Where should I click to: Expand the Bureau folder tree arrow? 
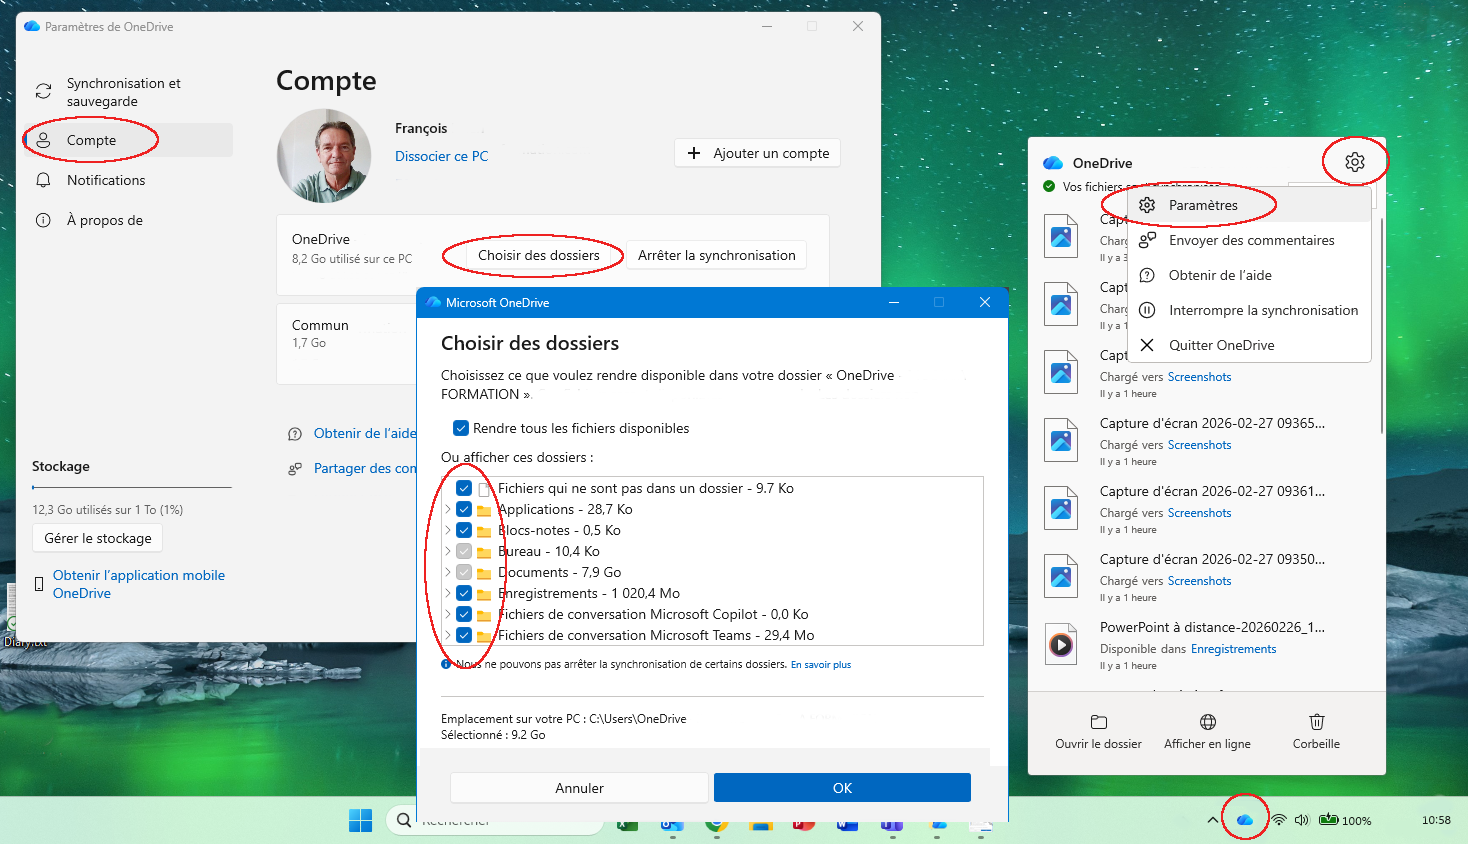pos(447,551)
